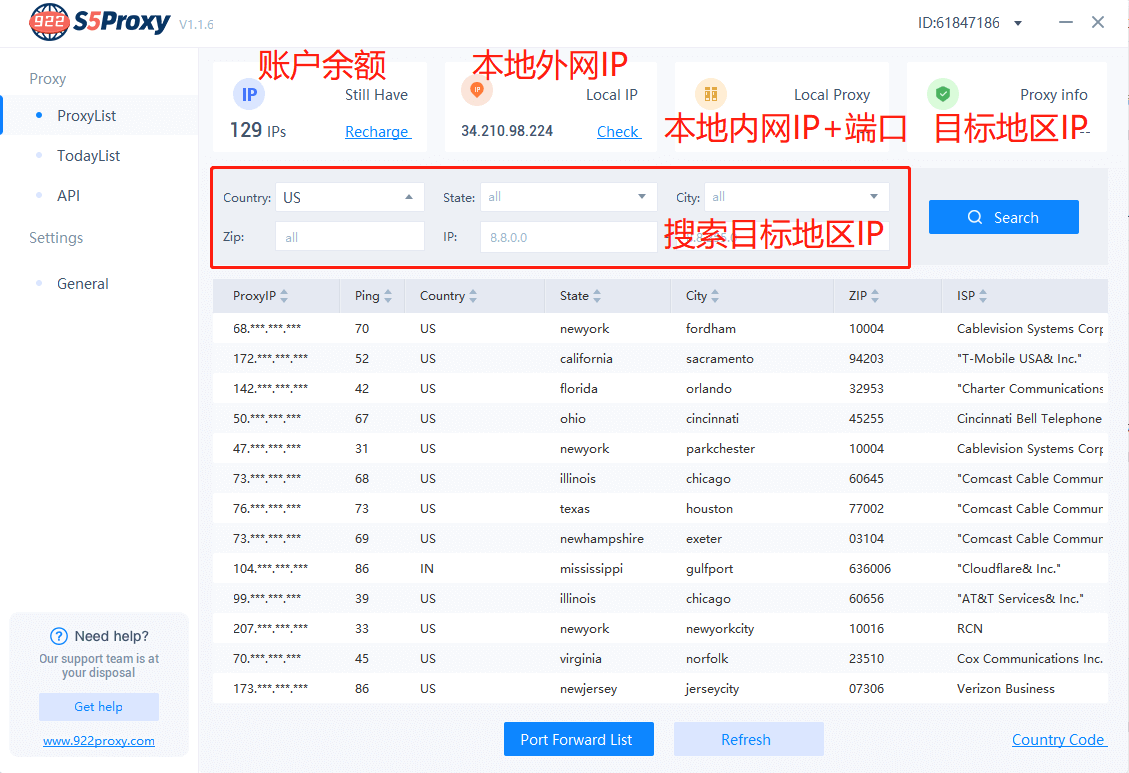
Task: Switch to the TodayList section
Action: pos(87,155)
